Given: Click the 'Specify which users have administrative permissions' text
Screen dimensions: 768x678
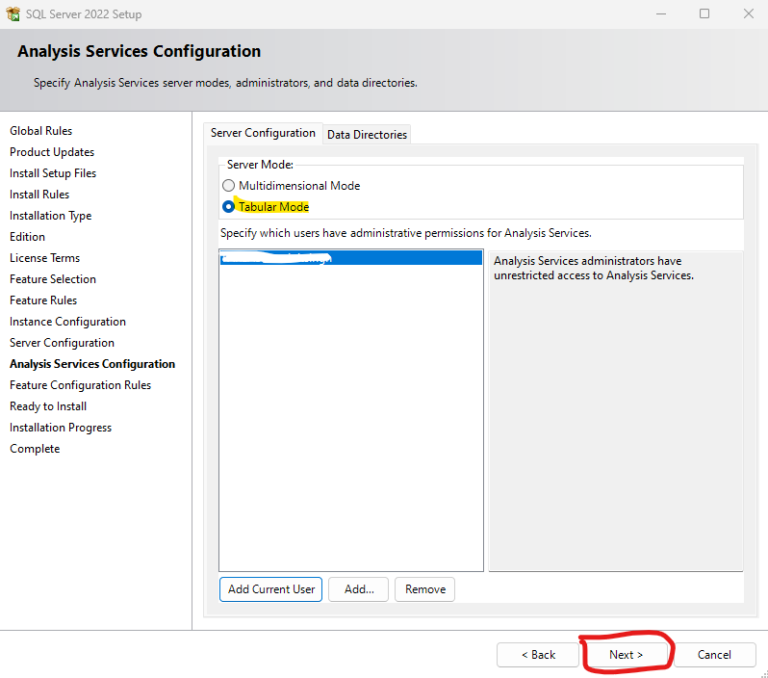Looking at the screenshot, I should (x=406, y=233).
